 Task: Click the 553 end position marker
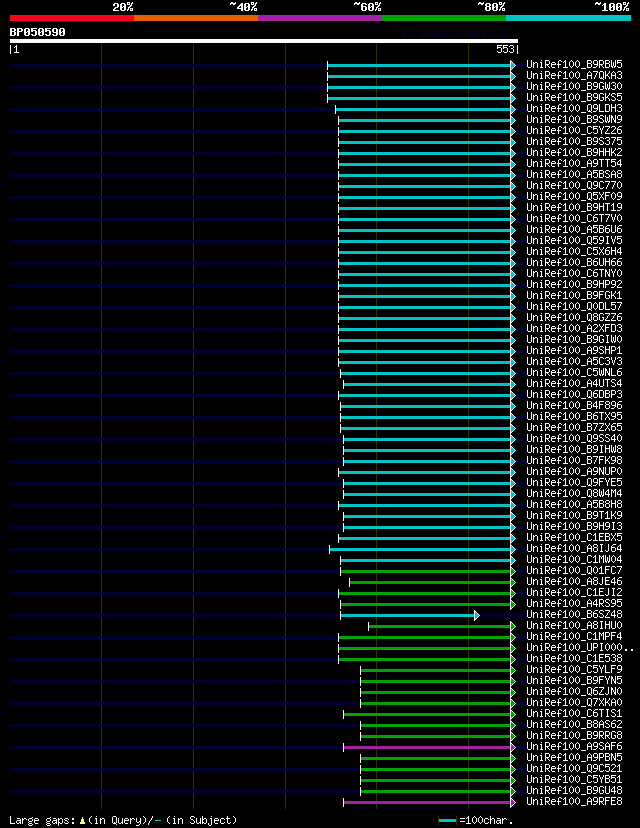(507, 49)
